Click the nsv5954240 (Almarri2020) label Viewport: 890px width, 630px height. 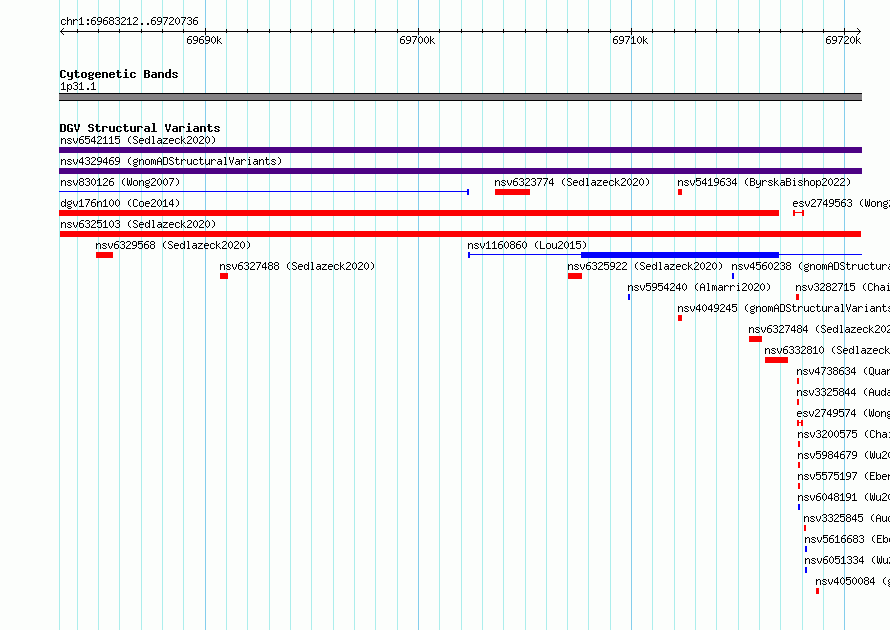tap(699, 287)
